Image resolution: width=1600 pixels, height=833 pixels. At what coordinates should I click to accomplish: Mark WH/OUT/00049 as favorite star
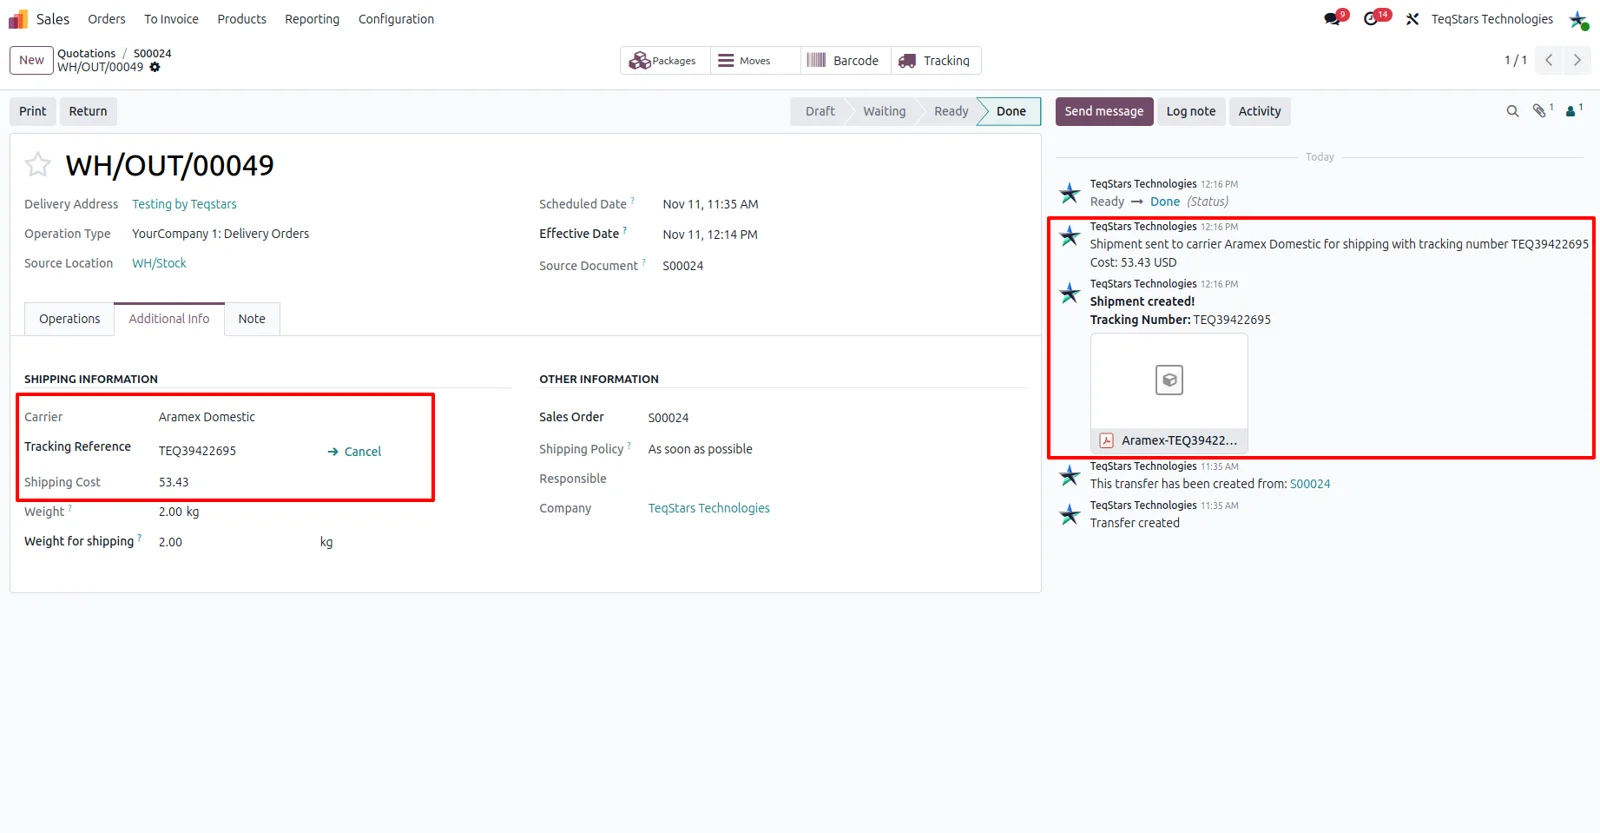pos(38,164)
